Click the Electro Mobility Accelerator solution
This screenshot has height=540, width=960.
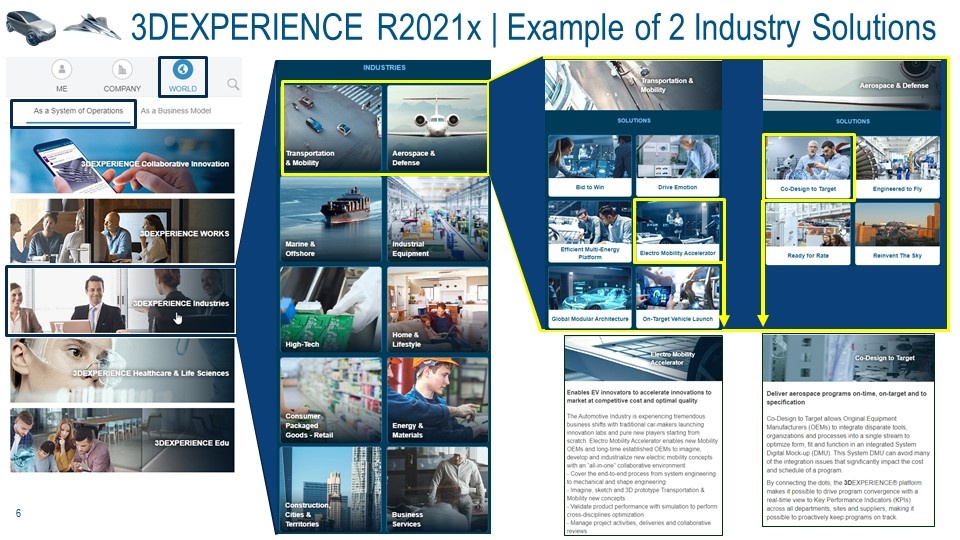678,231
